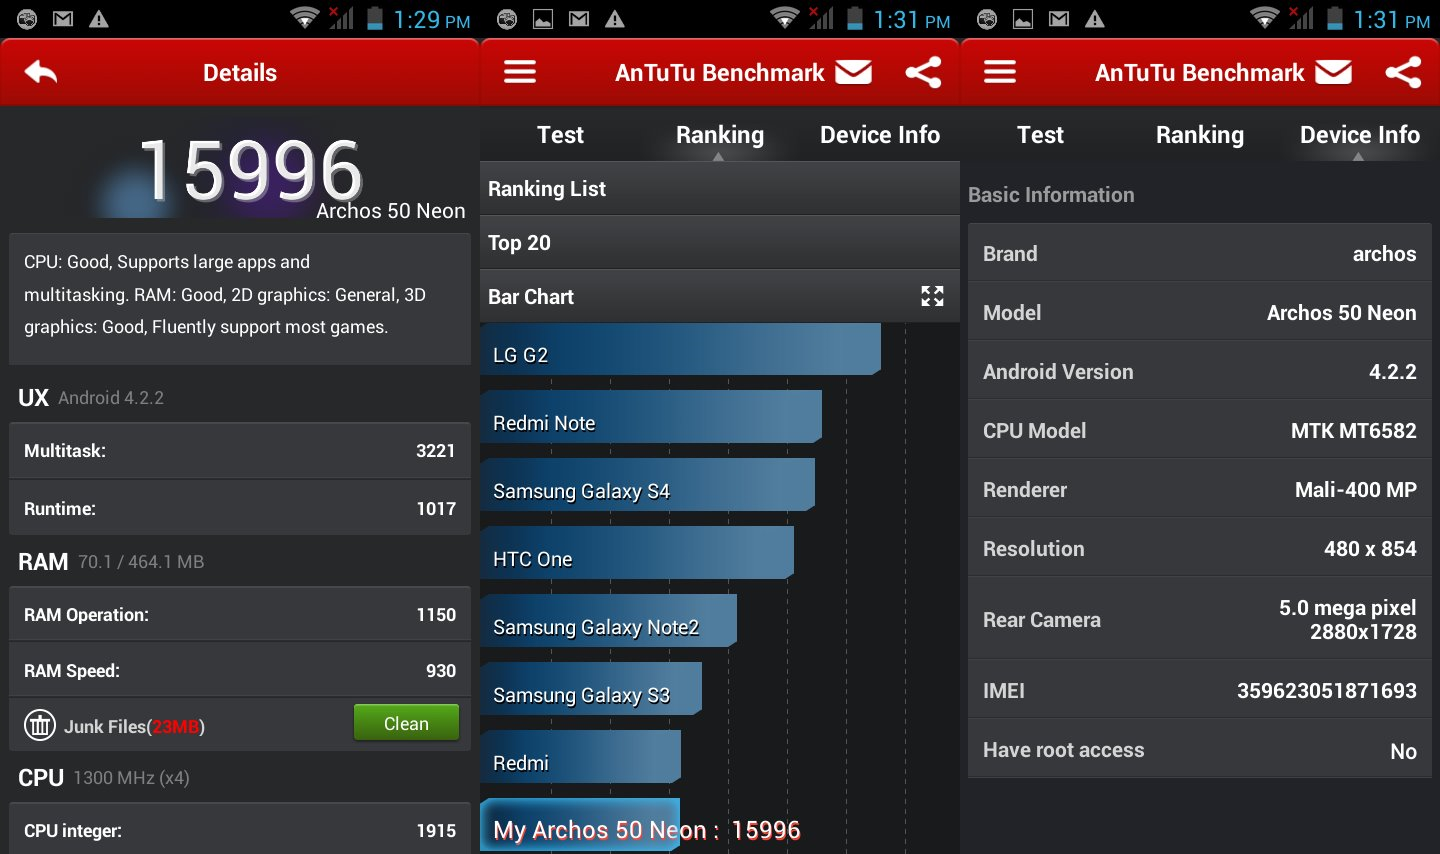Tap the Wi-Fi icon above the Device Info screen
The height and width of the screenshot is (854, 1440).
(1264, 18)
